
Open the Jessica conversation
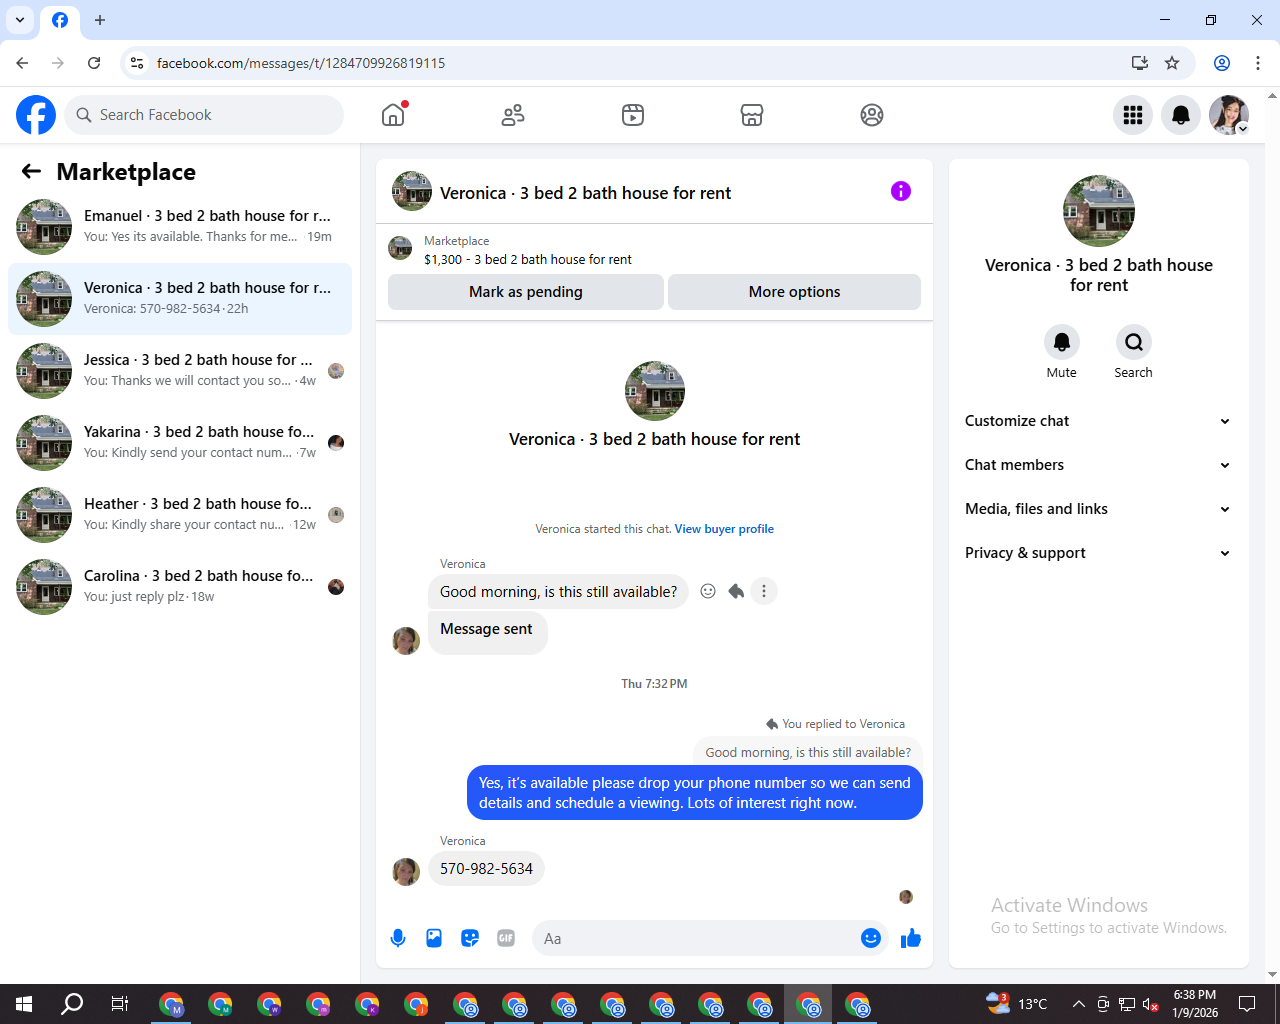pyautogui.click(x=180, y=371)
